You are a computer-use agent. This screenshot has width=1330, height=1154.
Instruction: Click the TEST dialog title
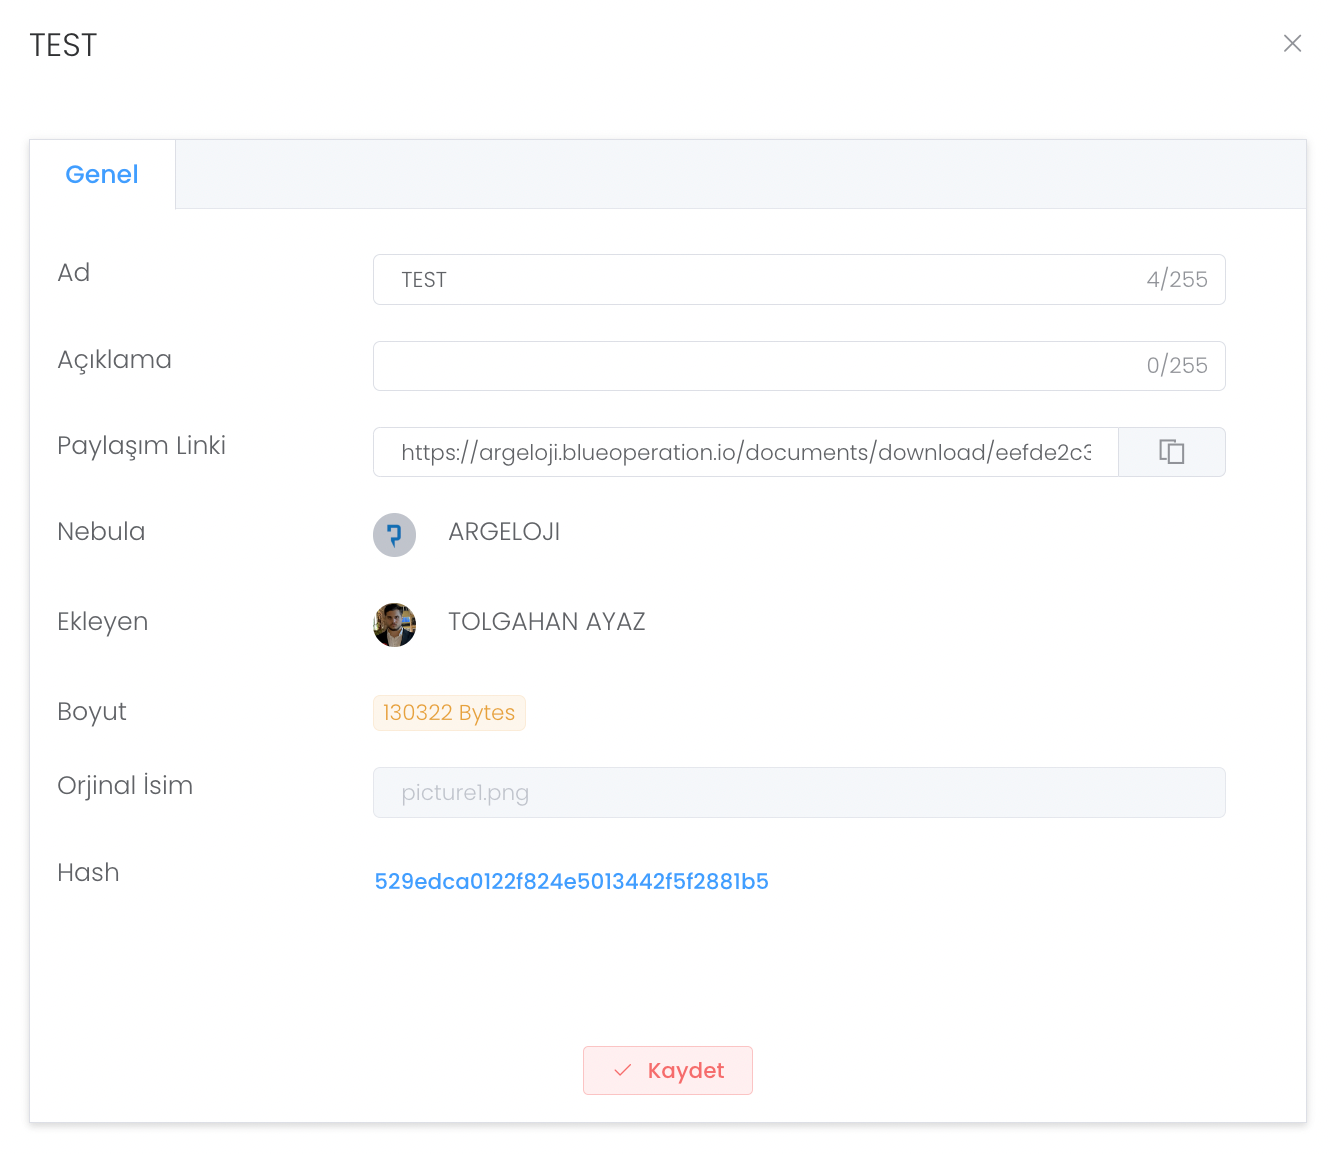point(63,45)
